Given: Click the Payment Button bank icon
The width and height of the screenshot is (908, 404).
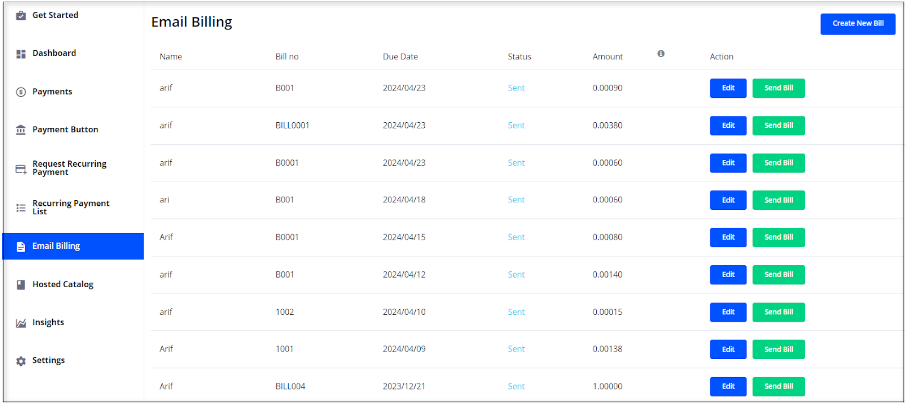Looking at the screenshot, I should point(21,130).
